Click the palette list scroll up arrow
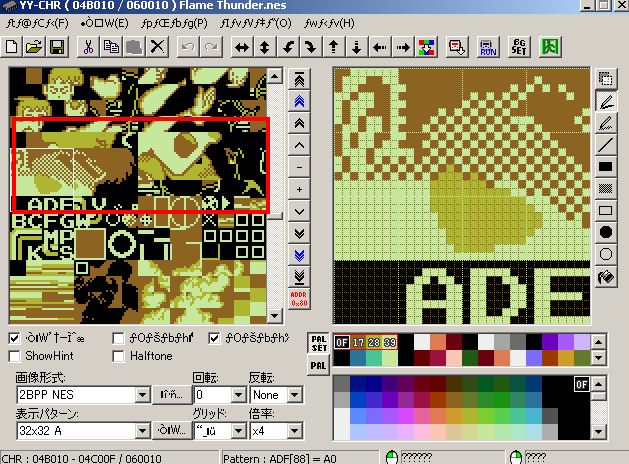Screen dimensions: 629x464 (599, 342)
